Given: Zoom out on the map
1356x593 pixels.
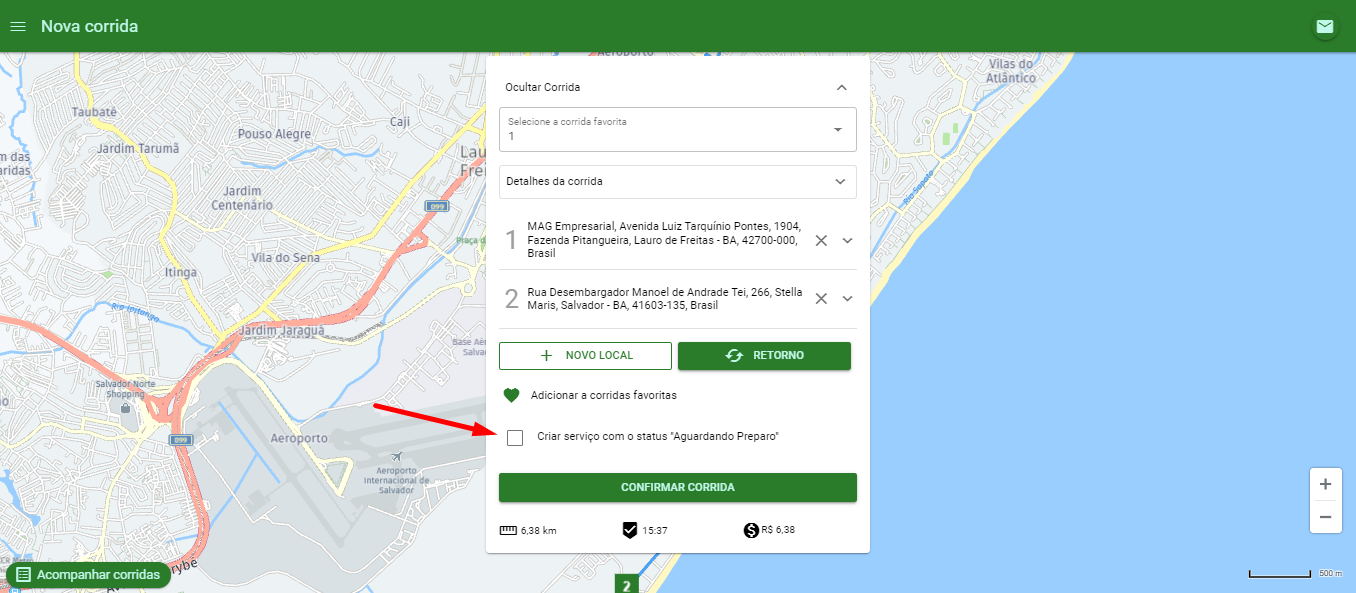Looking at the screenshot, I should (1325, 517).
